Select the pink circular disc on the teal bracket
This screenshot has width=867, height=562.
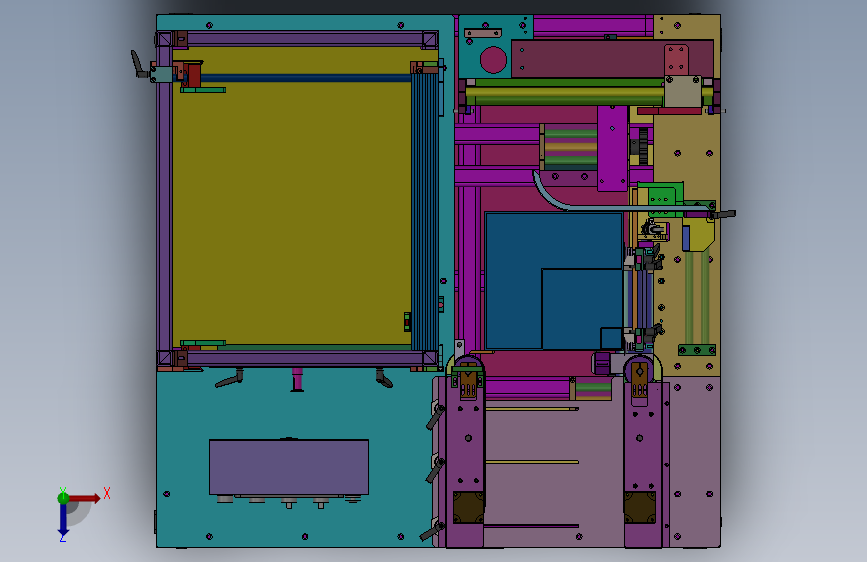[493, 60]
